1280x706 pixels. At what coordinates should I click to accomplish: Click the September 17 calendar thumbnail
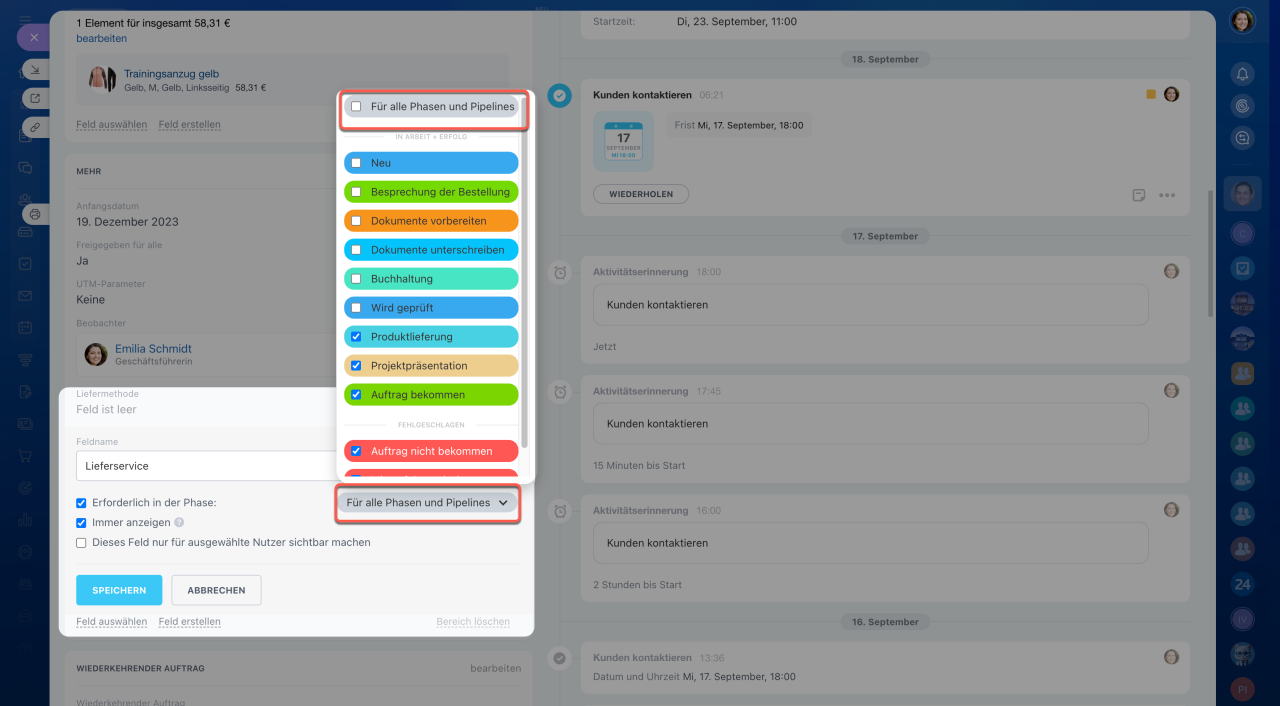coord(623,140)
